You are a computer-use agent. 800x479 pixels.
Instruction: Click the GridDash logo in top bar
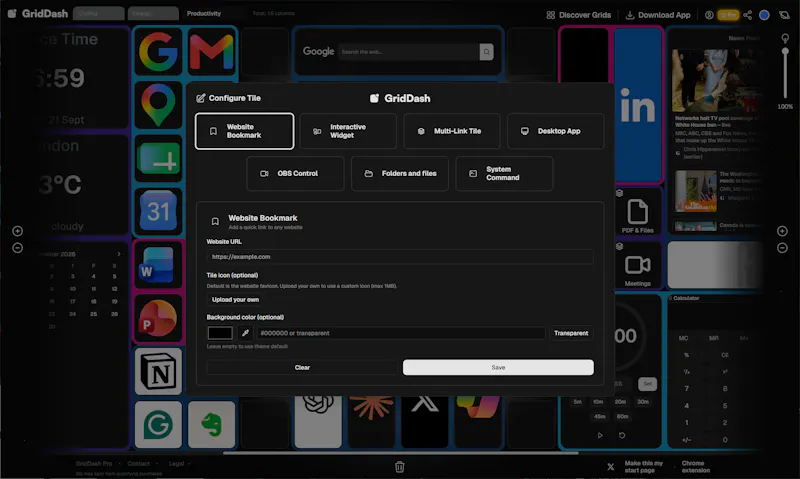38,14
